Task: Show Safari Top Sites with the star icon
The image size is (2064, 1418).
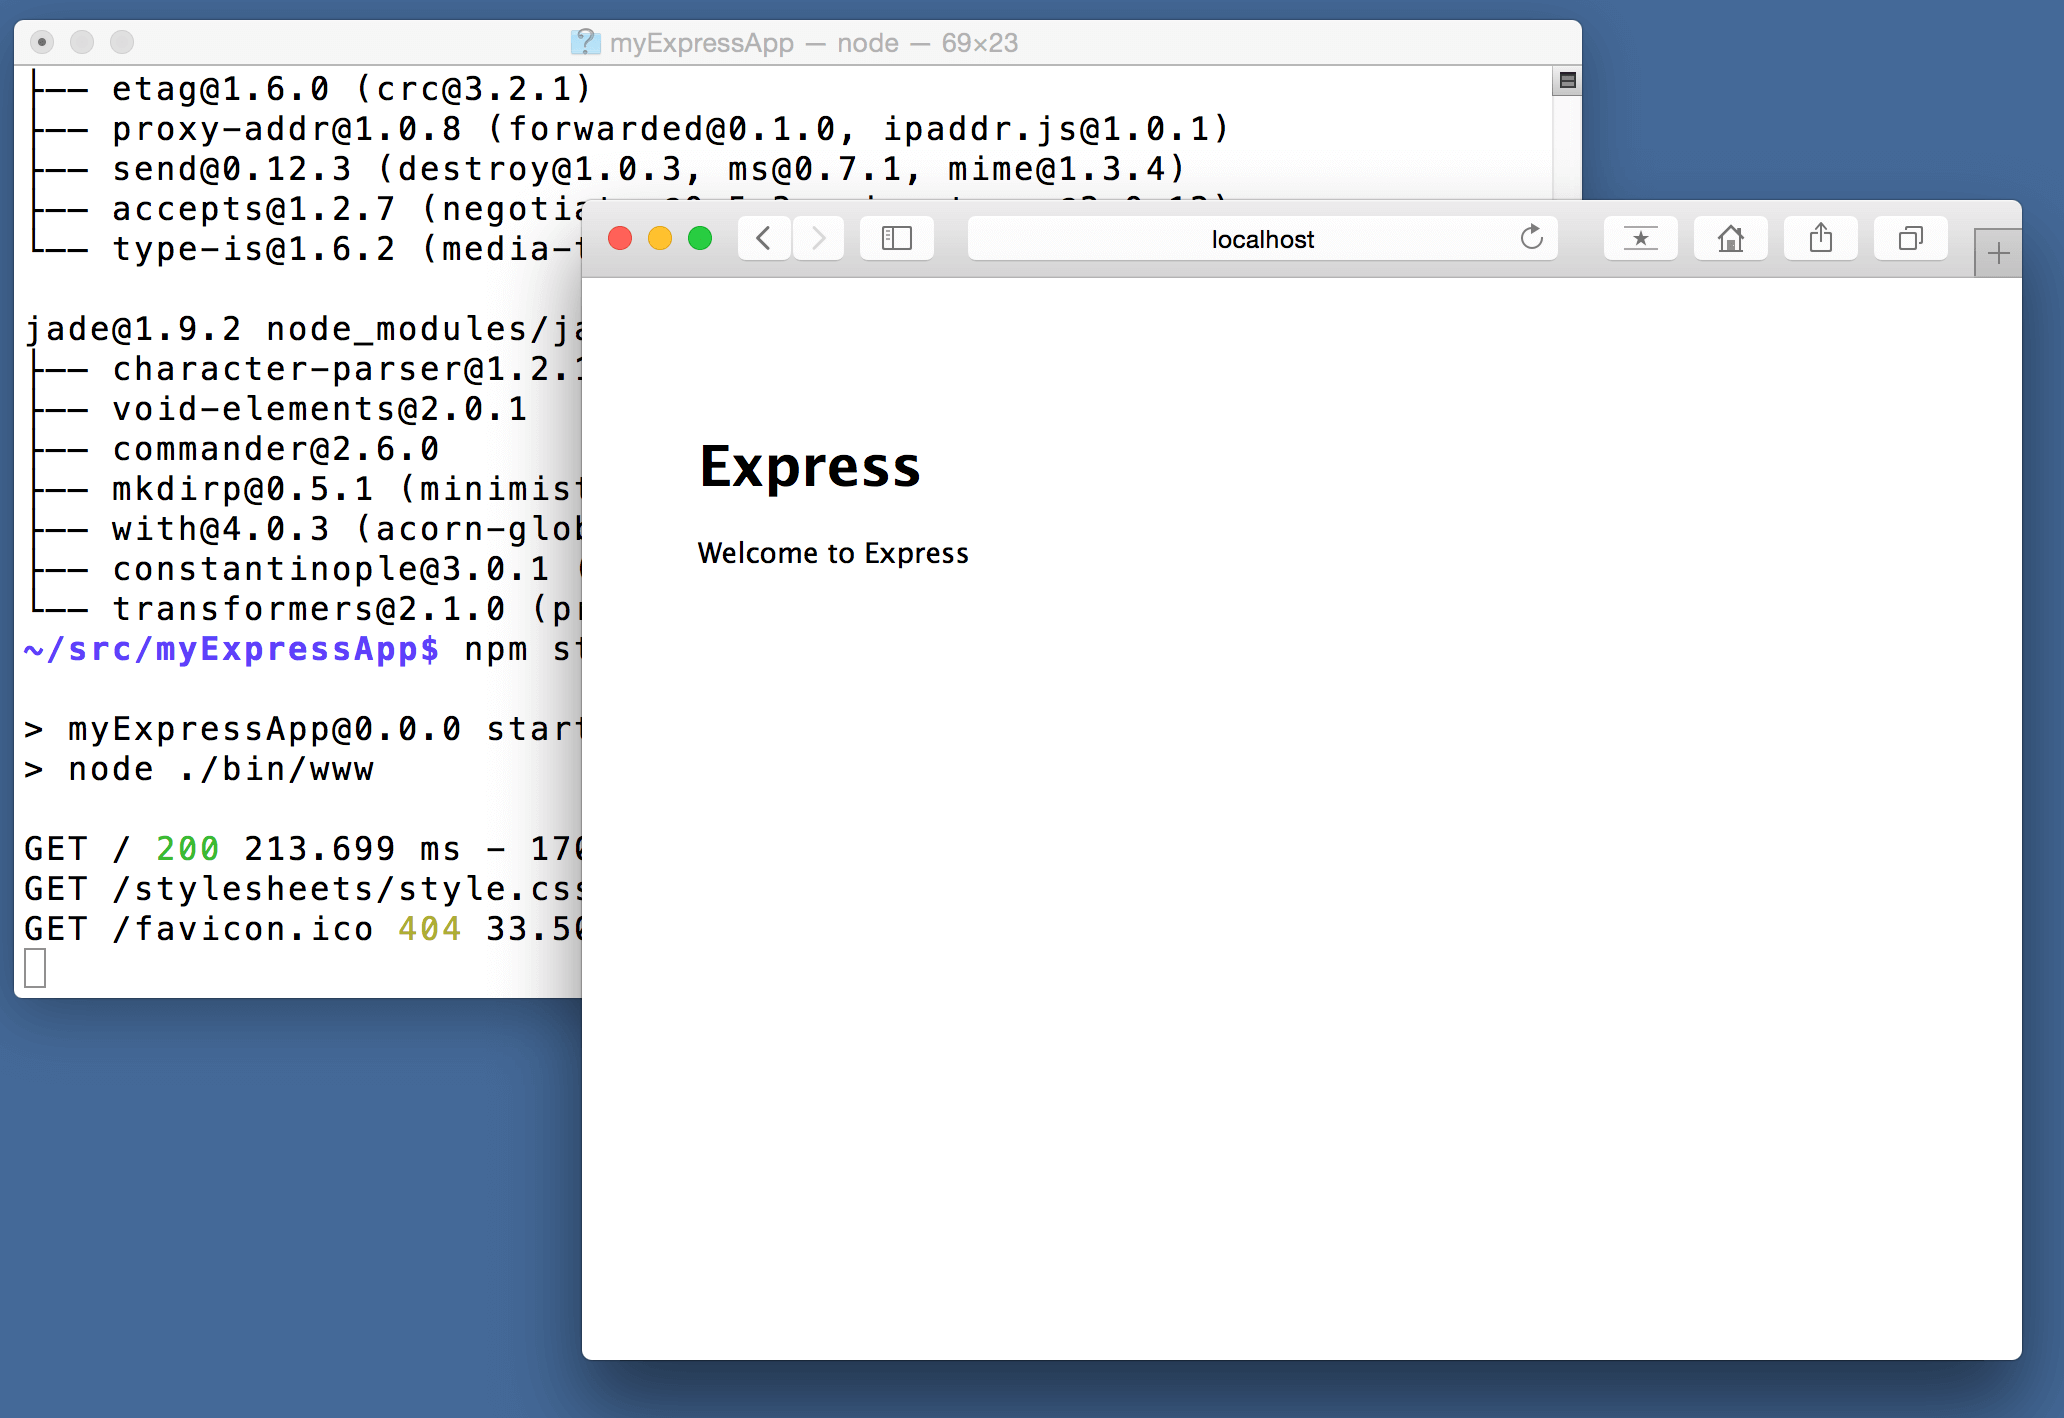Action: point(1640,238)
